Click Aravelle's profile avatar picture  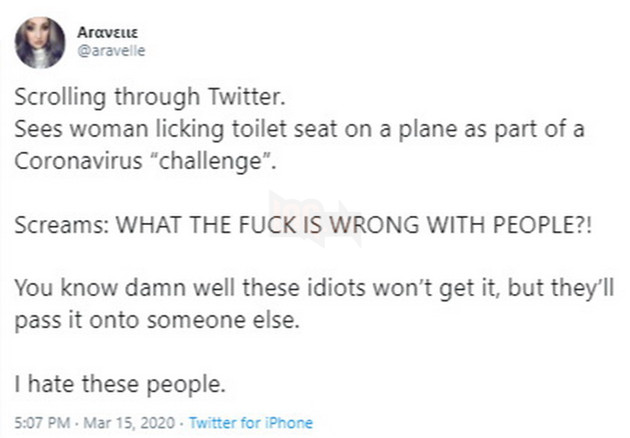[x=40, y=42]
